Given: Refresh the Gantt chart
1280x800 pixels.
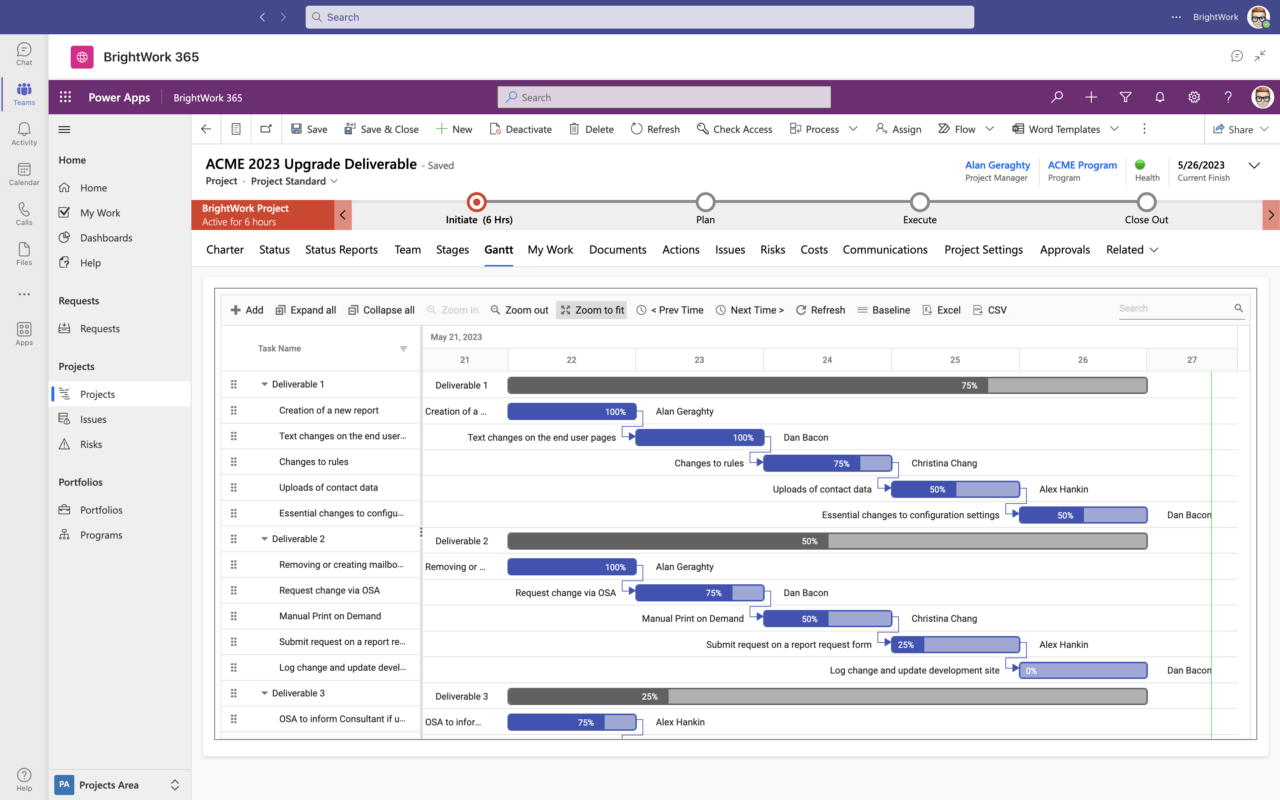Looking at the screenshot, I should tap(820, 310).
